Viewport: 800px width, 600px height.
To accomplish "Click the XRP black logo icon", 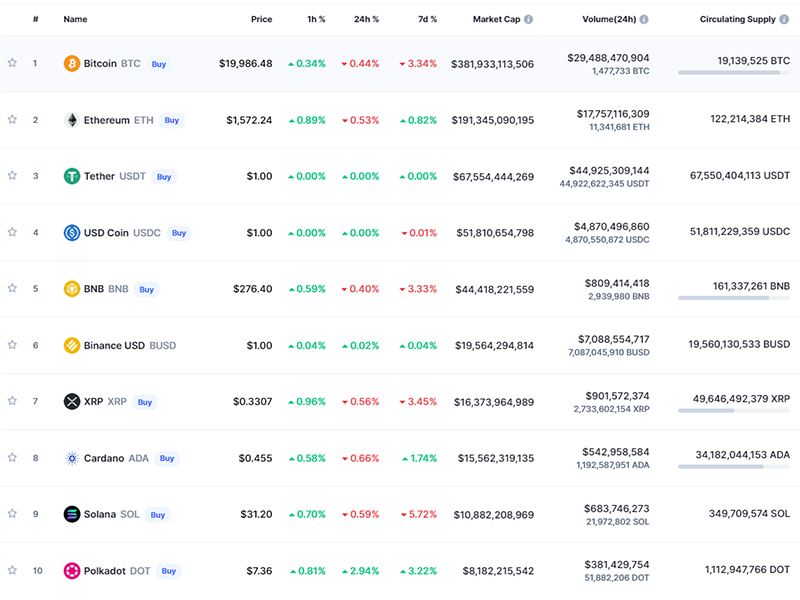I will point(72,402).
